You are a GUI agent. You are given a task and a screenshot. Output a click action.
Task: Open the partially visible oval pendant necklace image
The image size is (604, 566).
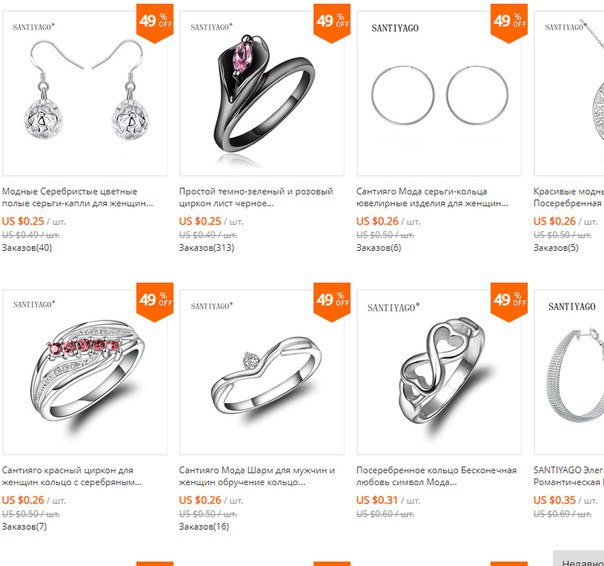[569, 93]
